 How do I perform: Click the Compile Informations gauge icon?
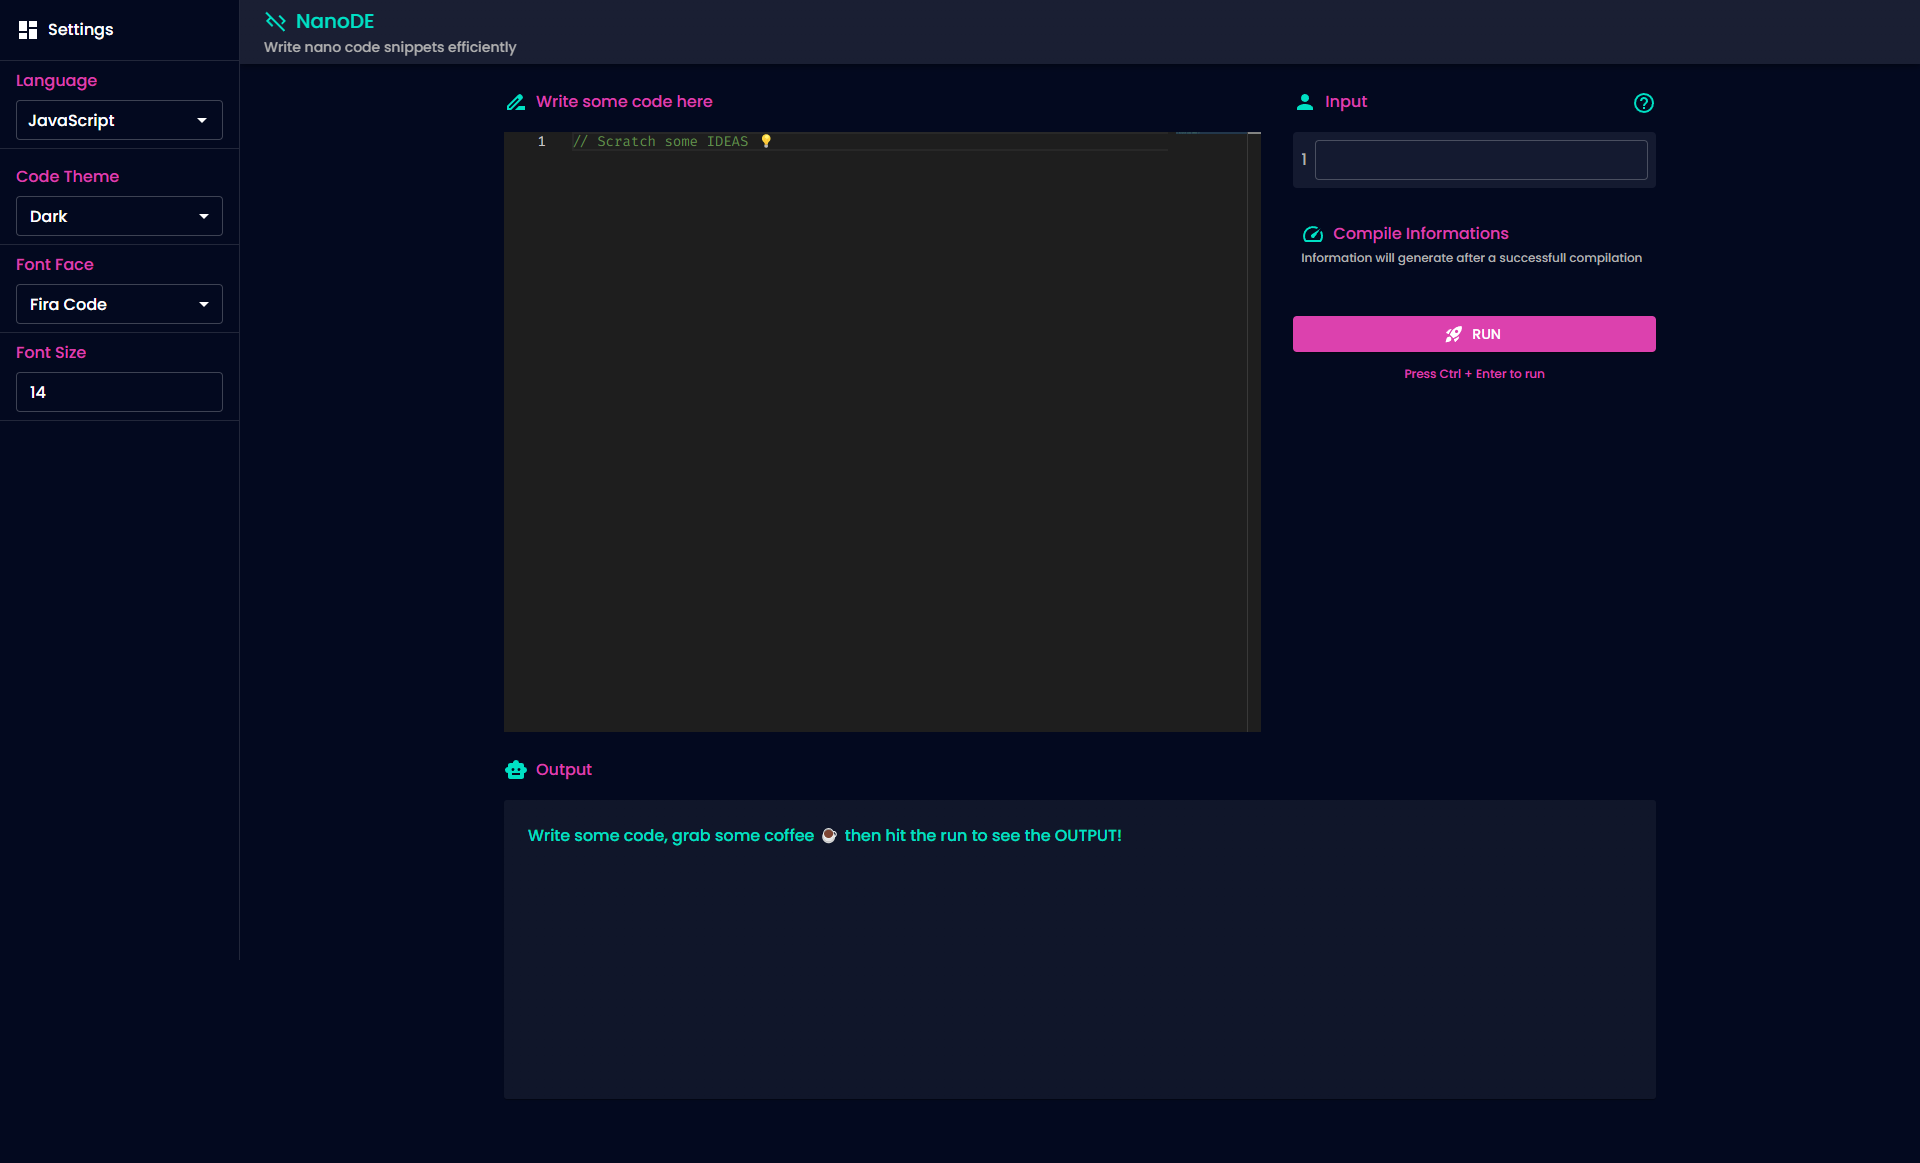(x=1312, y=234)
